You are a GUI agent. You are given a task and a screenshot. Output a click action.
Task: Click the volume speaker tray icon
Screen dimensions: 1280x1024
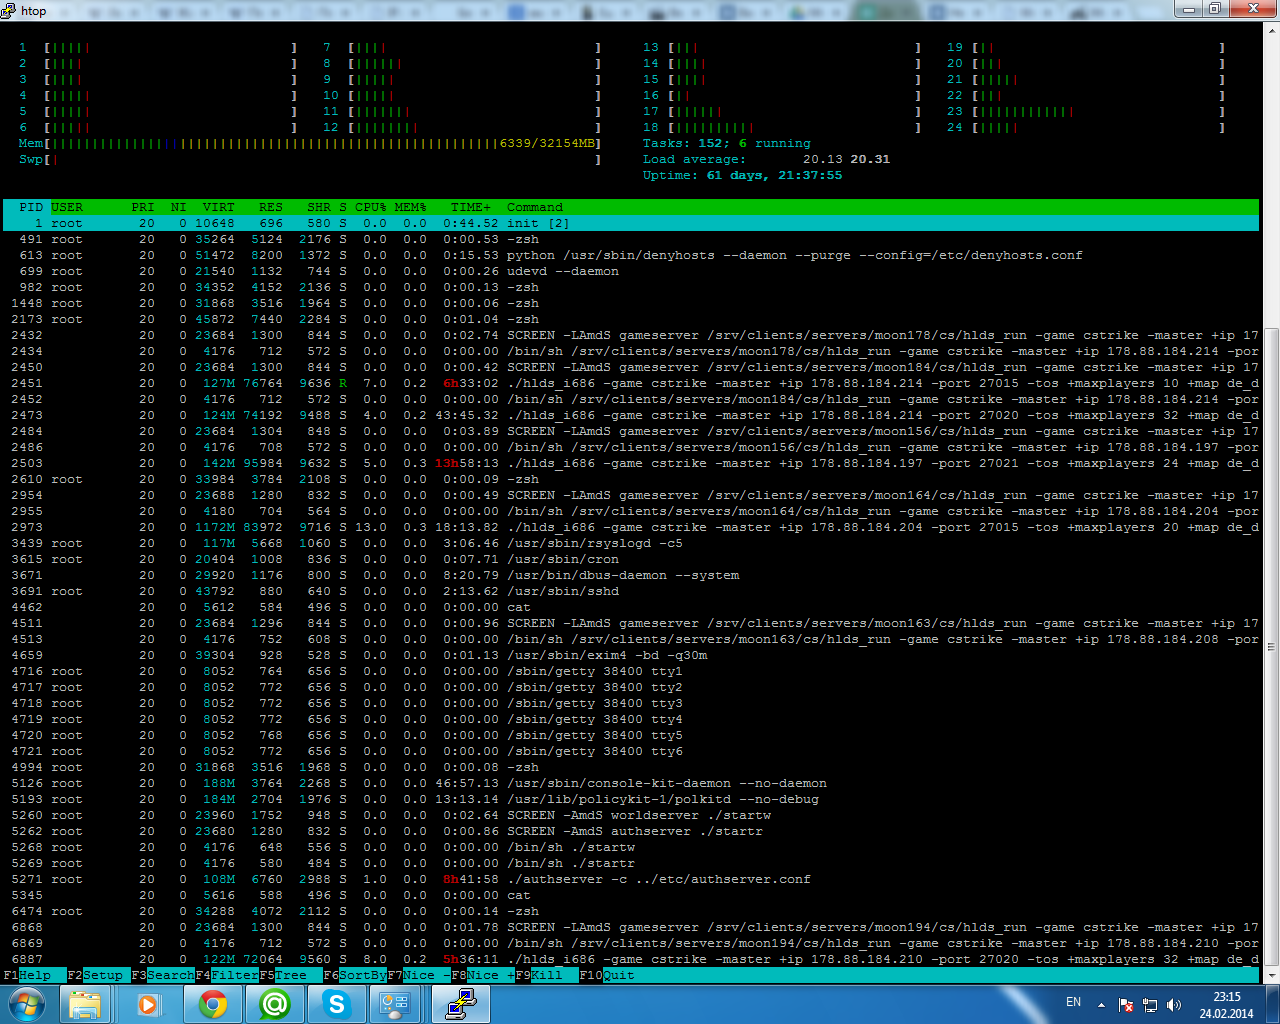[1174, 1005]
